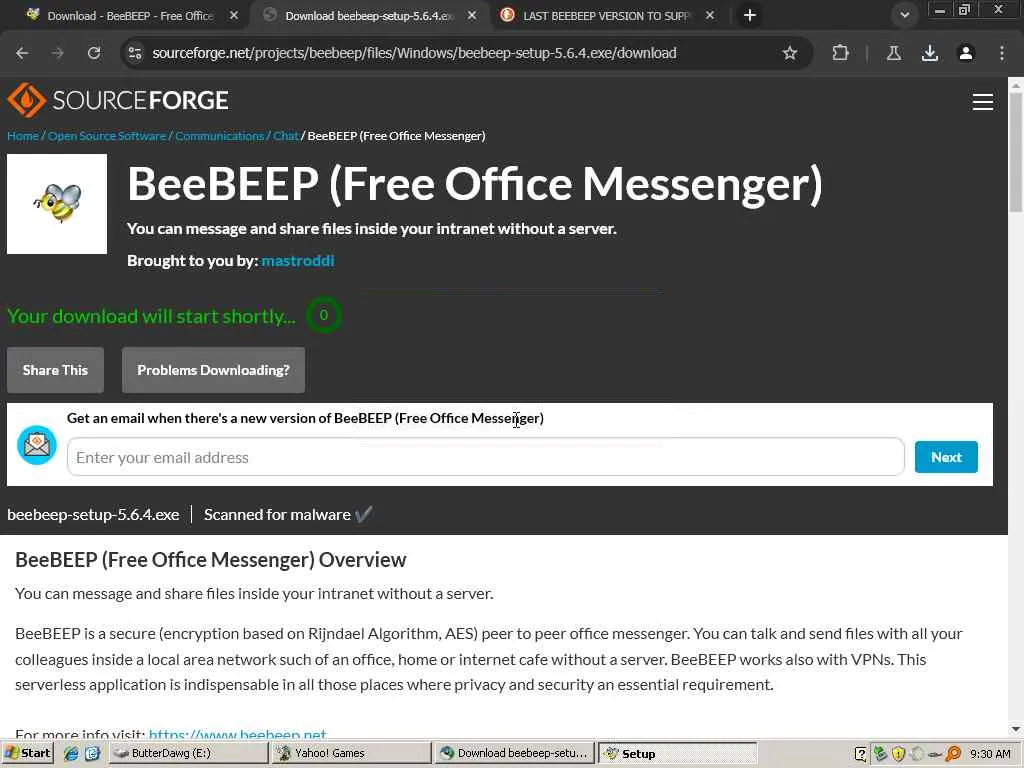This screenshot has width=1024, height=768.
Task: Click the address bar URL
Action: click(414, 53)
